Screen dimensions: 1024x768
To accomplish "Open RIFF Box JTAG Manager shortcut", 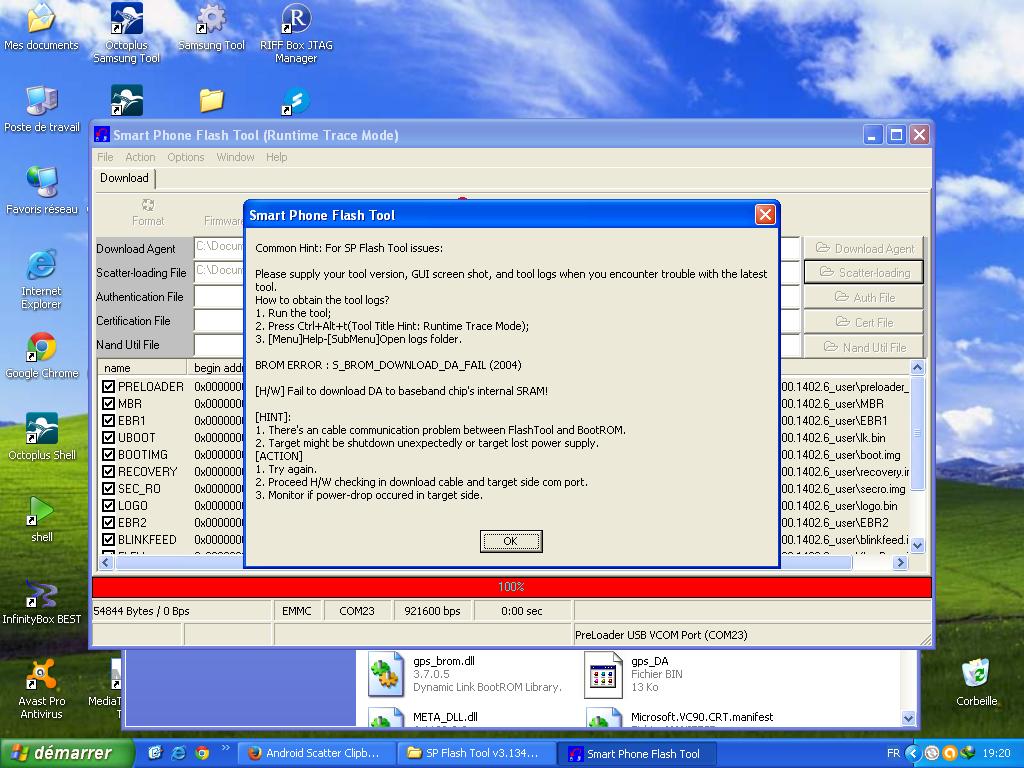I will coord(296,33).
